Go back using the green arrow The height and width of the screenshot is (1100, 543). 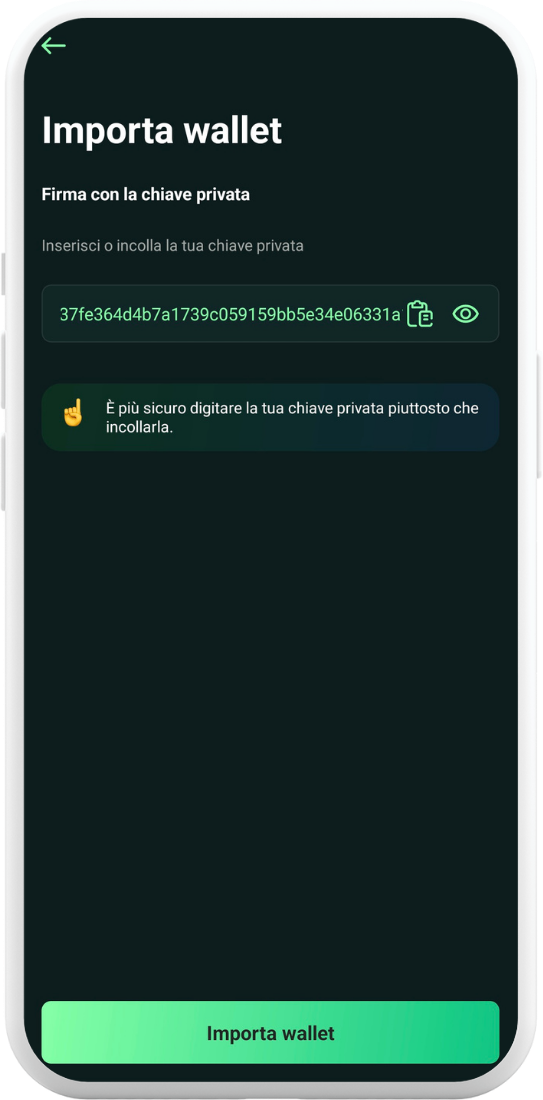(53, 46)
